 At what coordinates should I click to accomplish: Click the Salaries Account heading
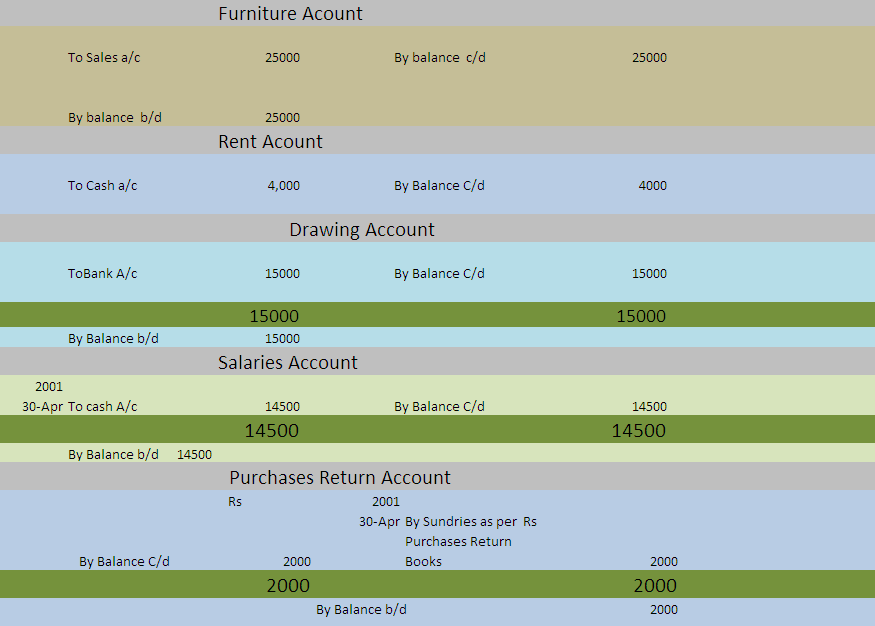pyautogui.click(x=288, y=362)
